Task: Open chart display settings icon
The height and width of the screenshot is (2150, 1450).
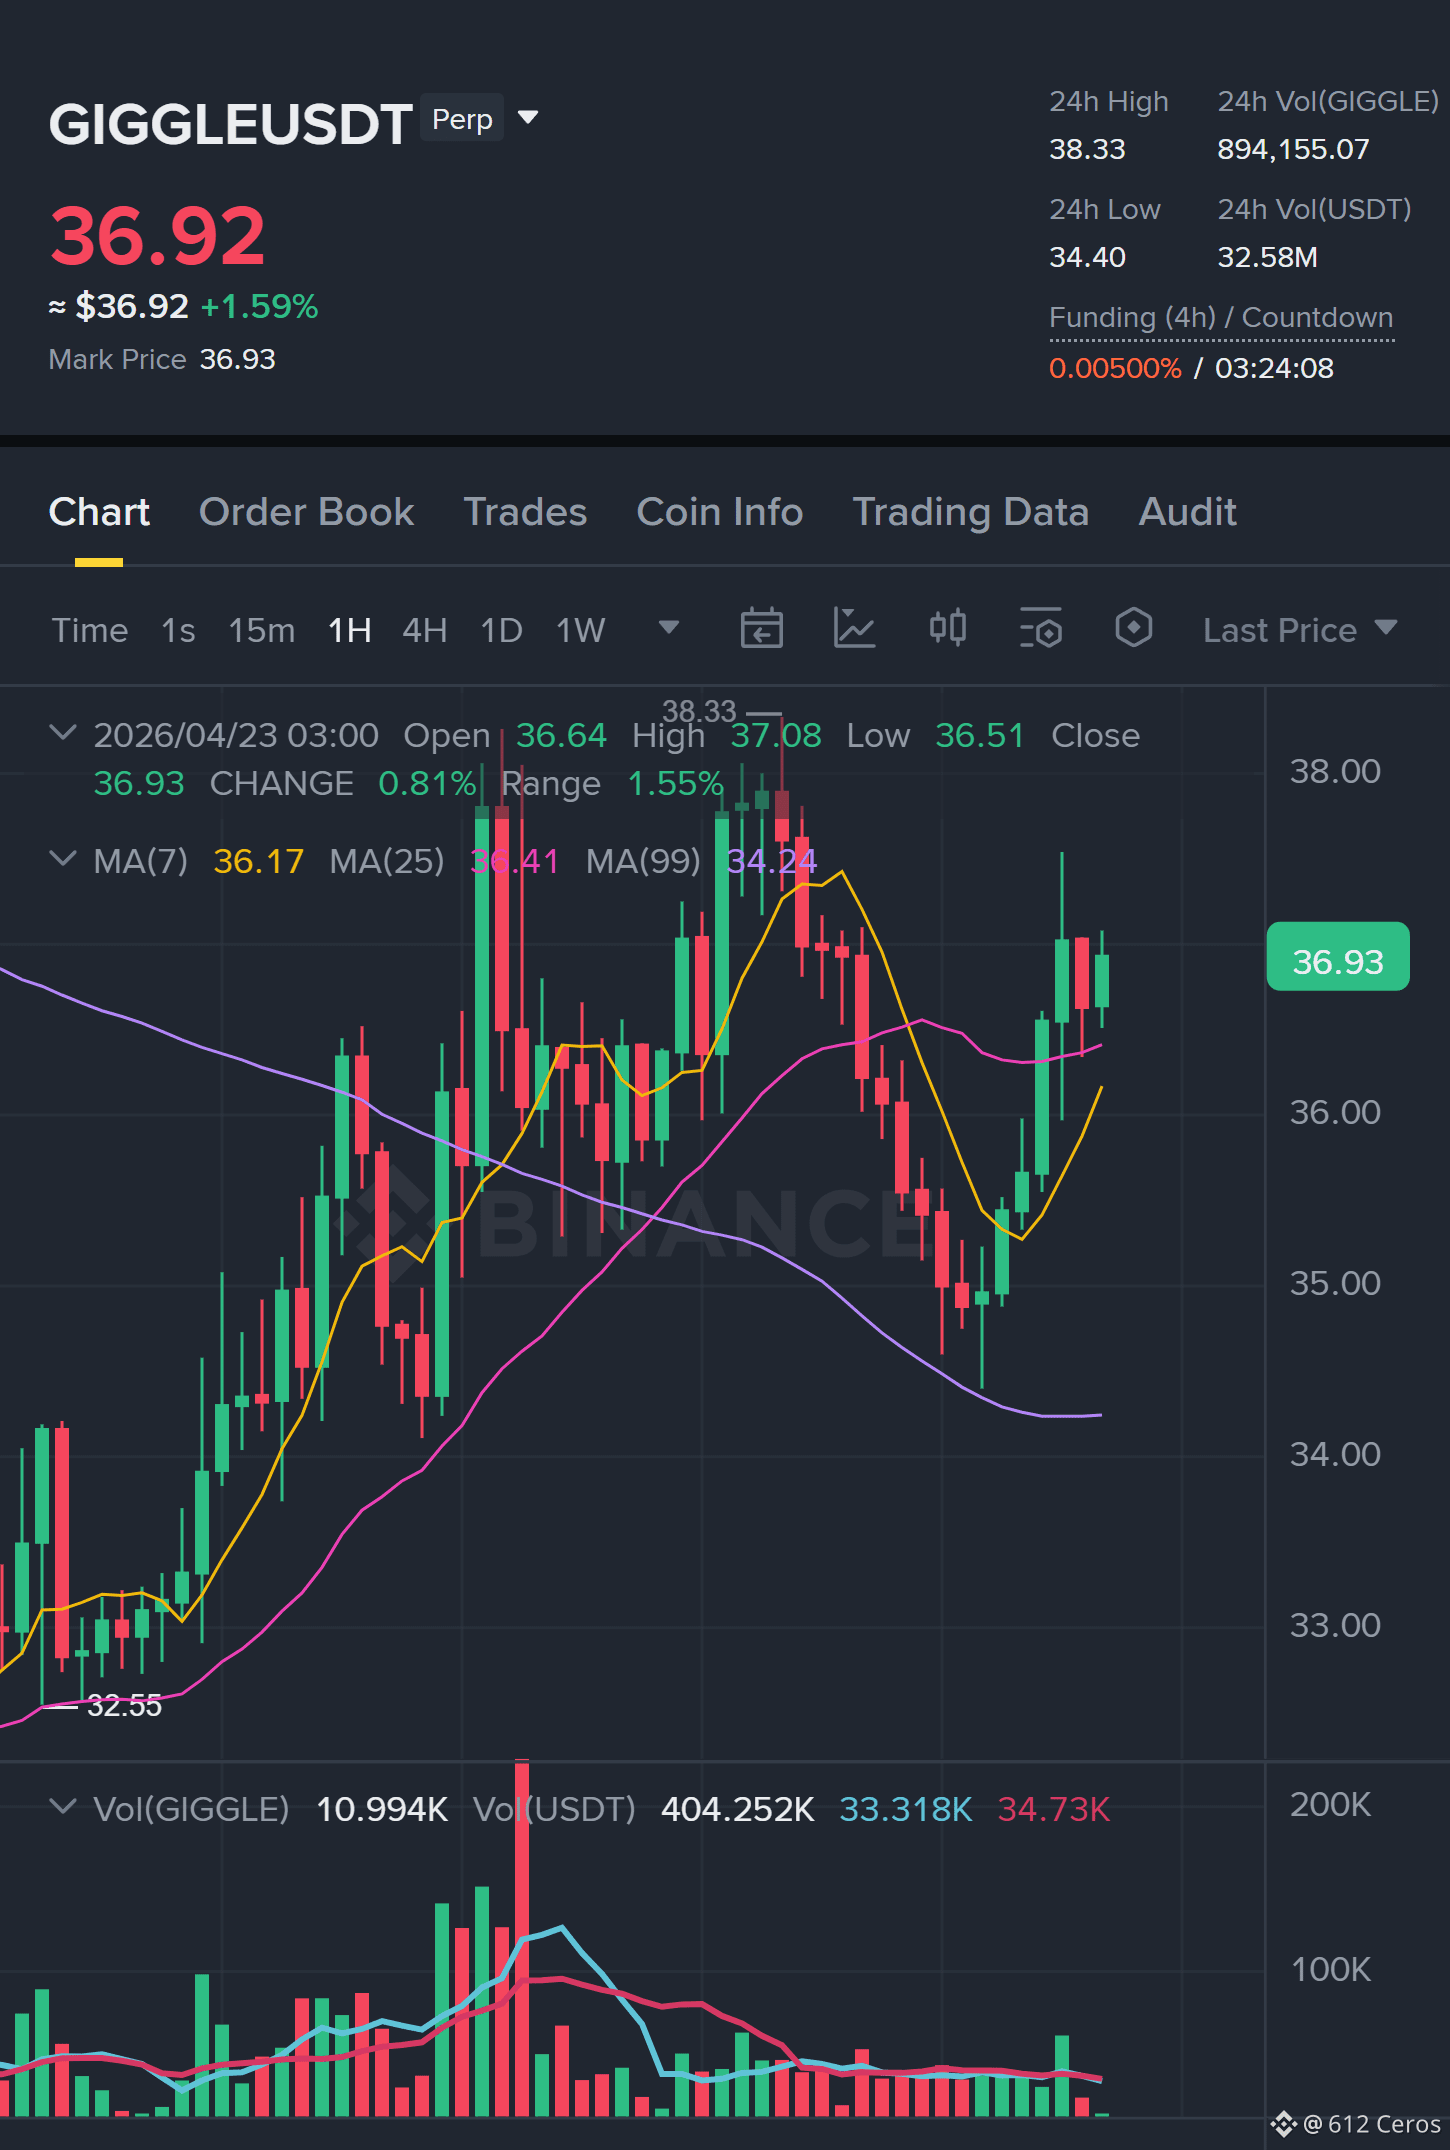Action: [1040, 629]
